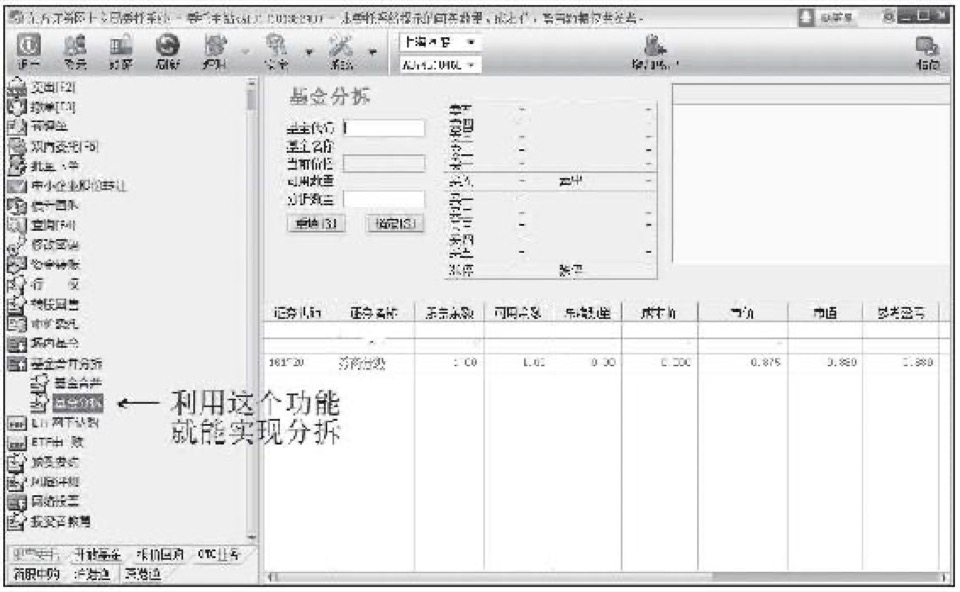Click the 证券代码 column header

(296, 313)
